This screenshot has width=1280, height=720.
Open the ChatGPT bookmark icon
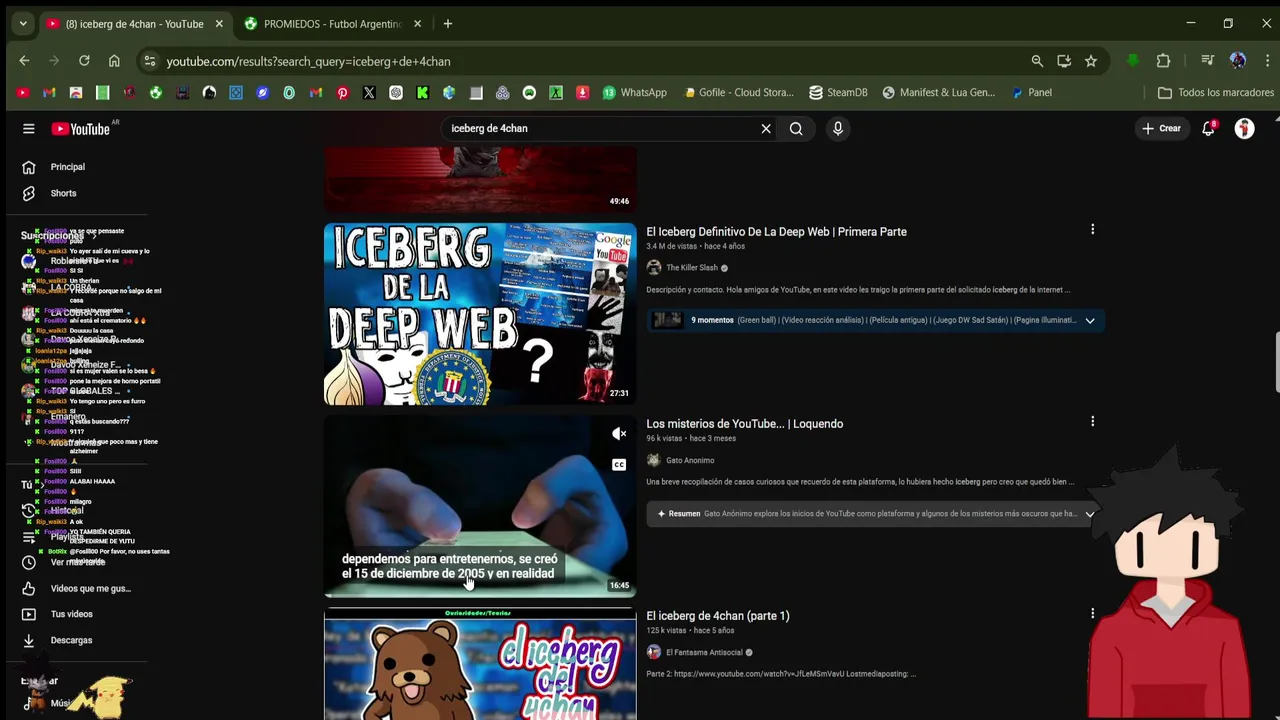[x=396, y=92]
